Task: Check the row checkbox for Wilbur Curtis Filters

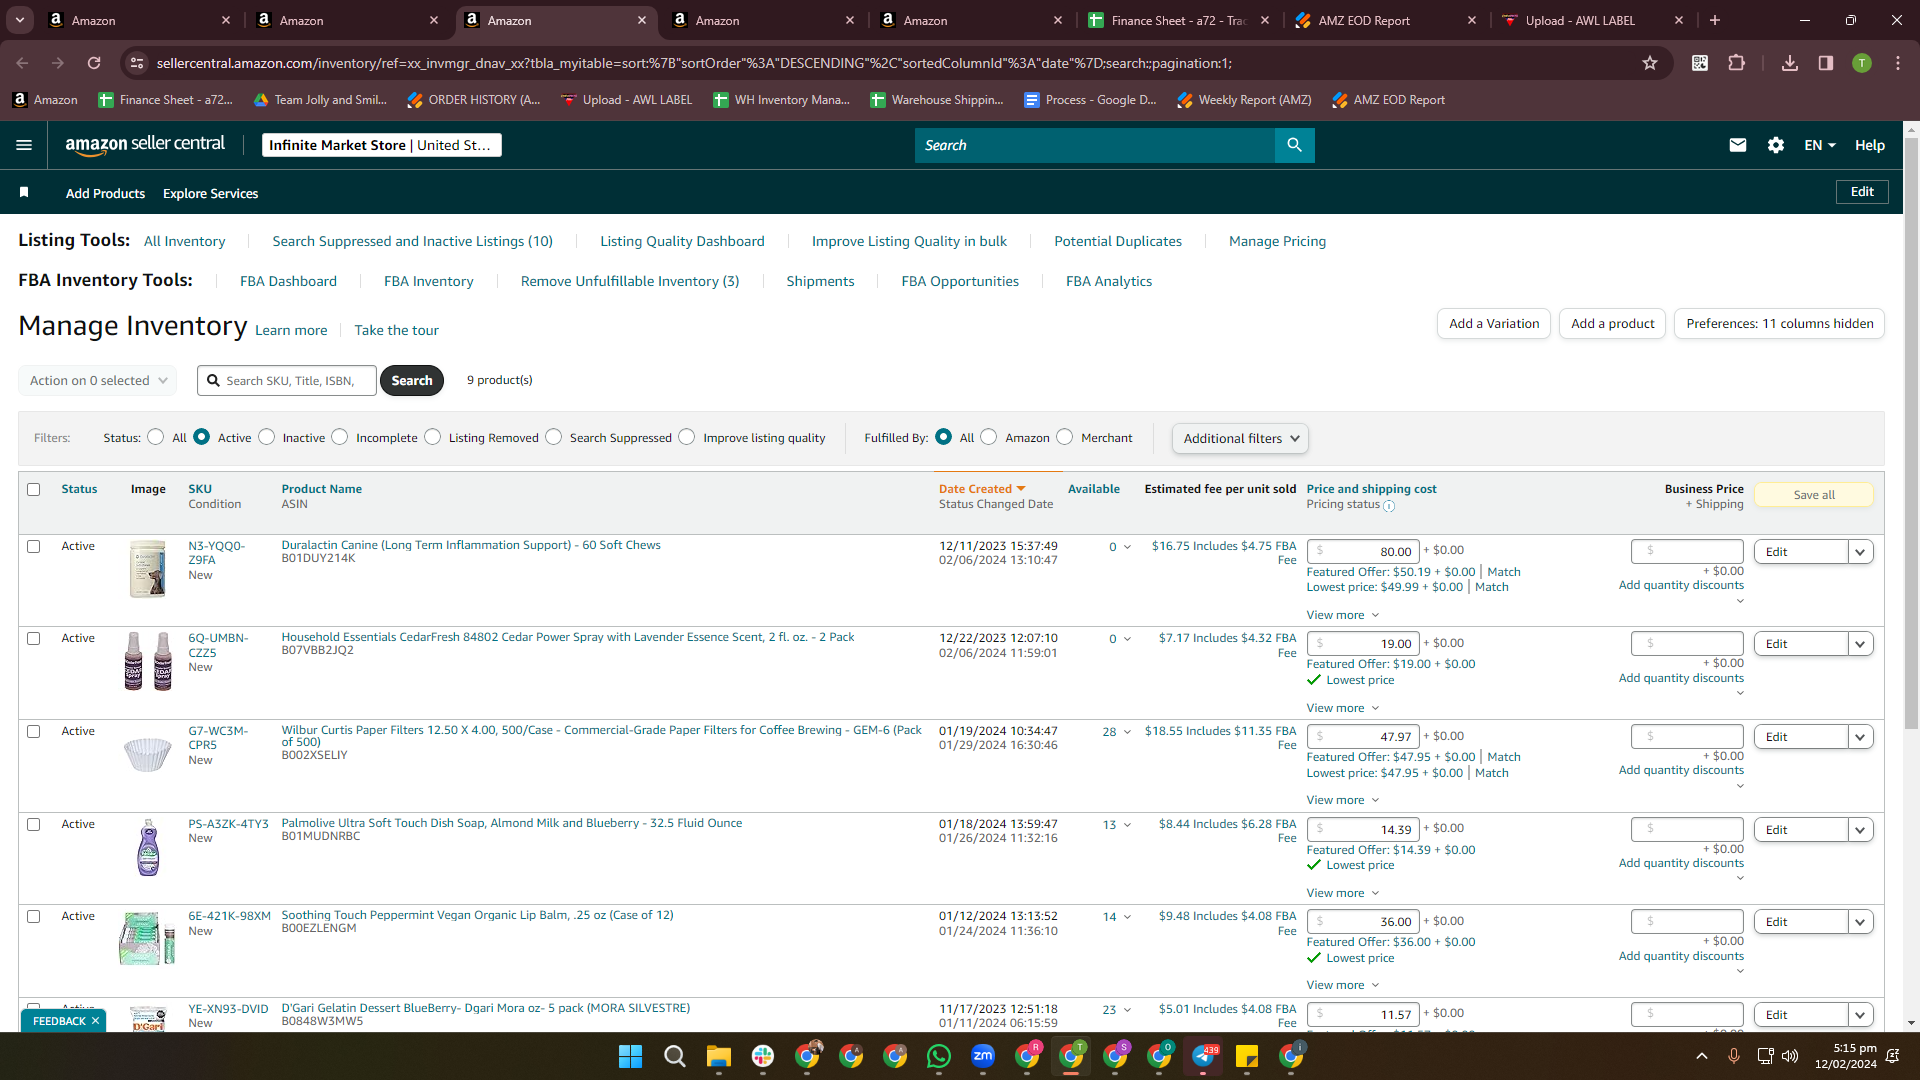Action: click(34, 732)
